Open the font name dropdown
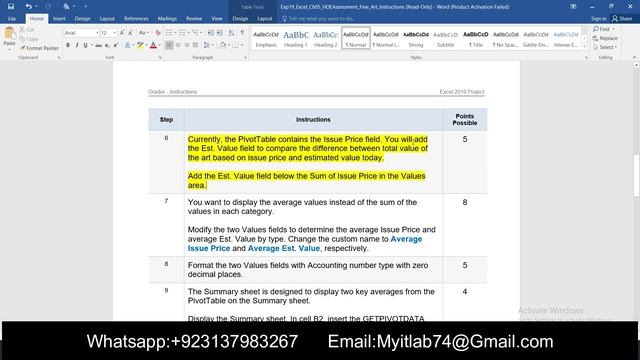 (x=97, y=33)
